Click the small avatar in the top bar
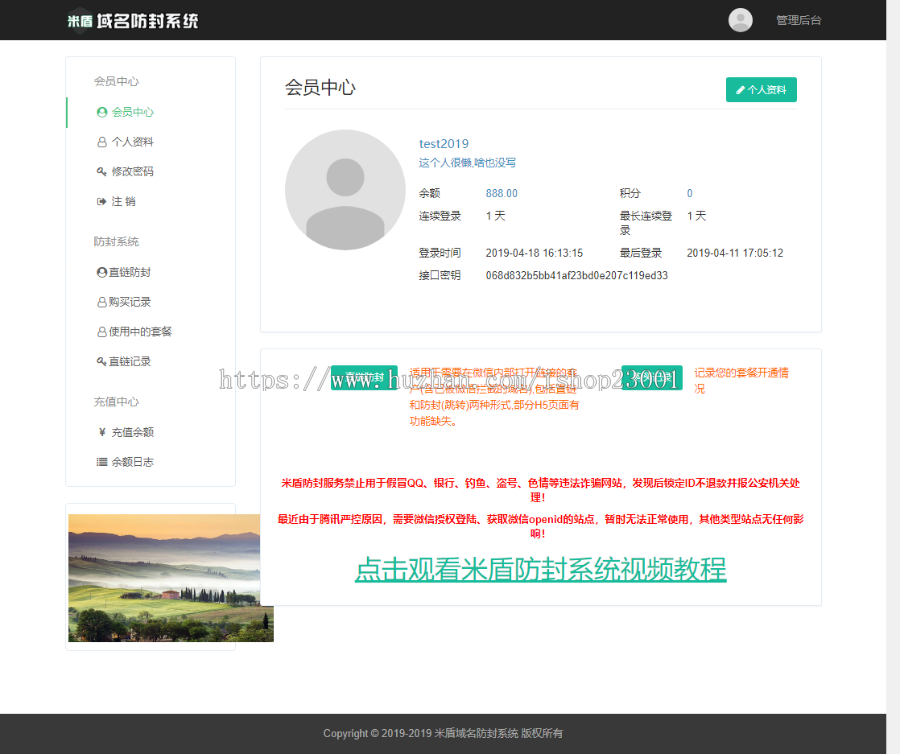The image size is (900, 754). click(x=740, y=20)
